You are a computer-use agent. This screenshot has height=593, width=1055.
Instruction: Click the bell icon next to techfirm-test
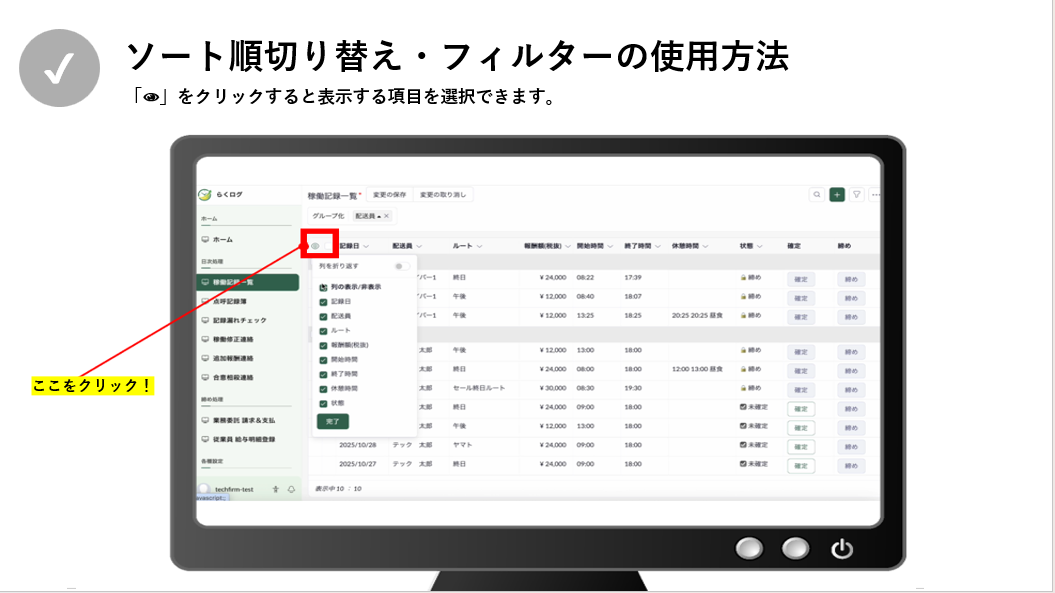point(291,489)
